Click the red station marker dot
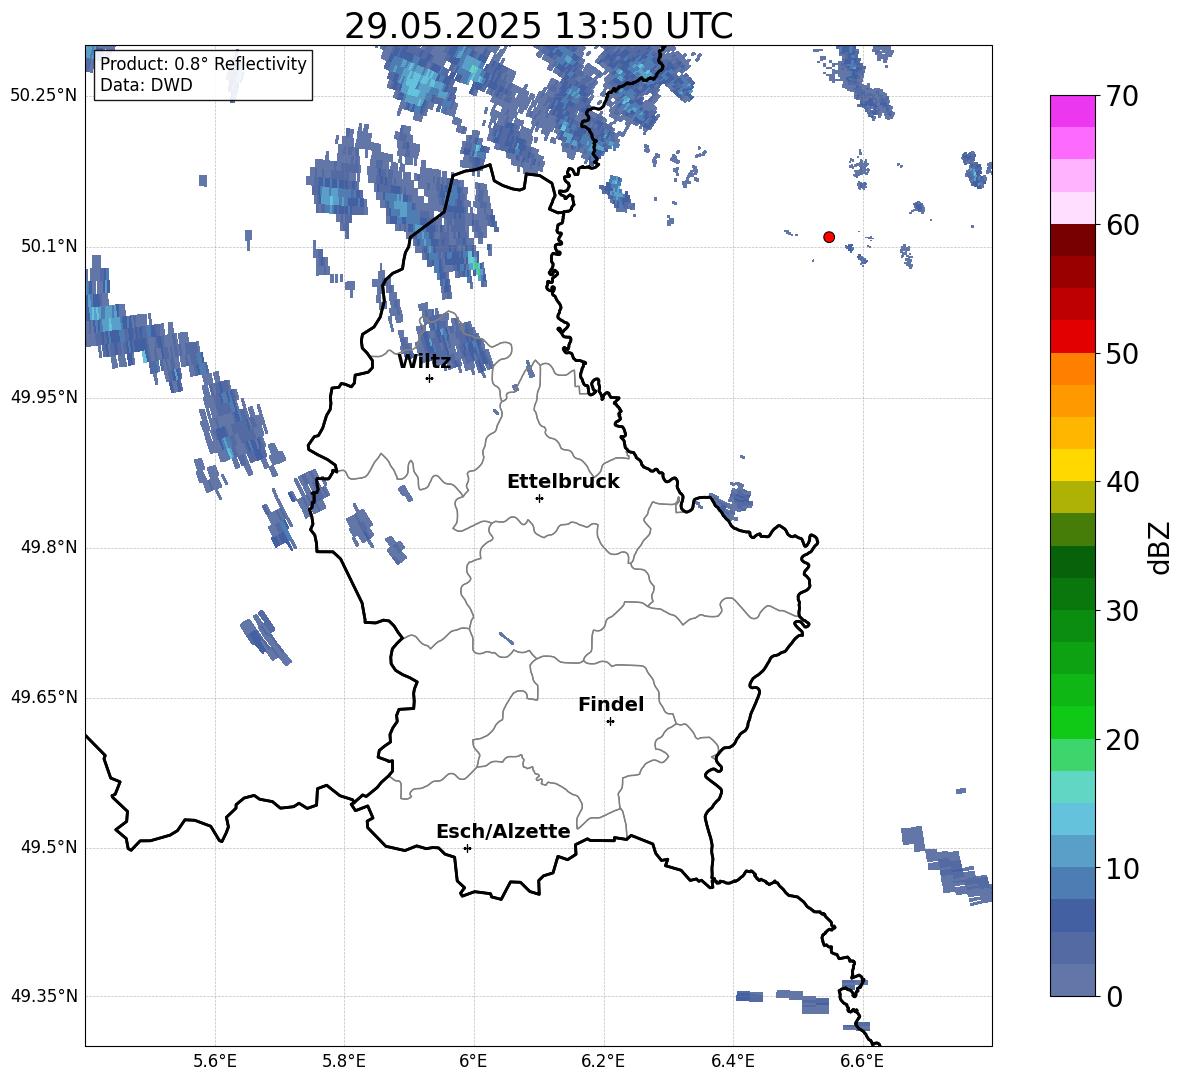The image size is (1184, 1081). tap(829, 237)
